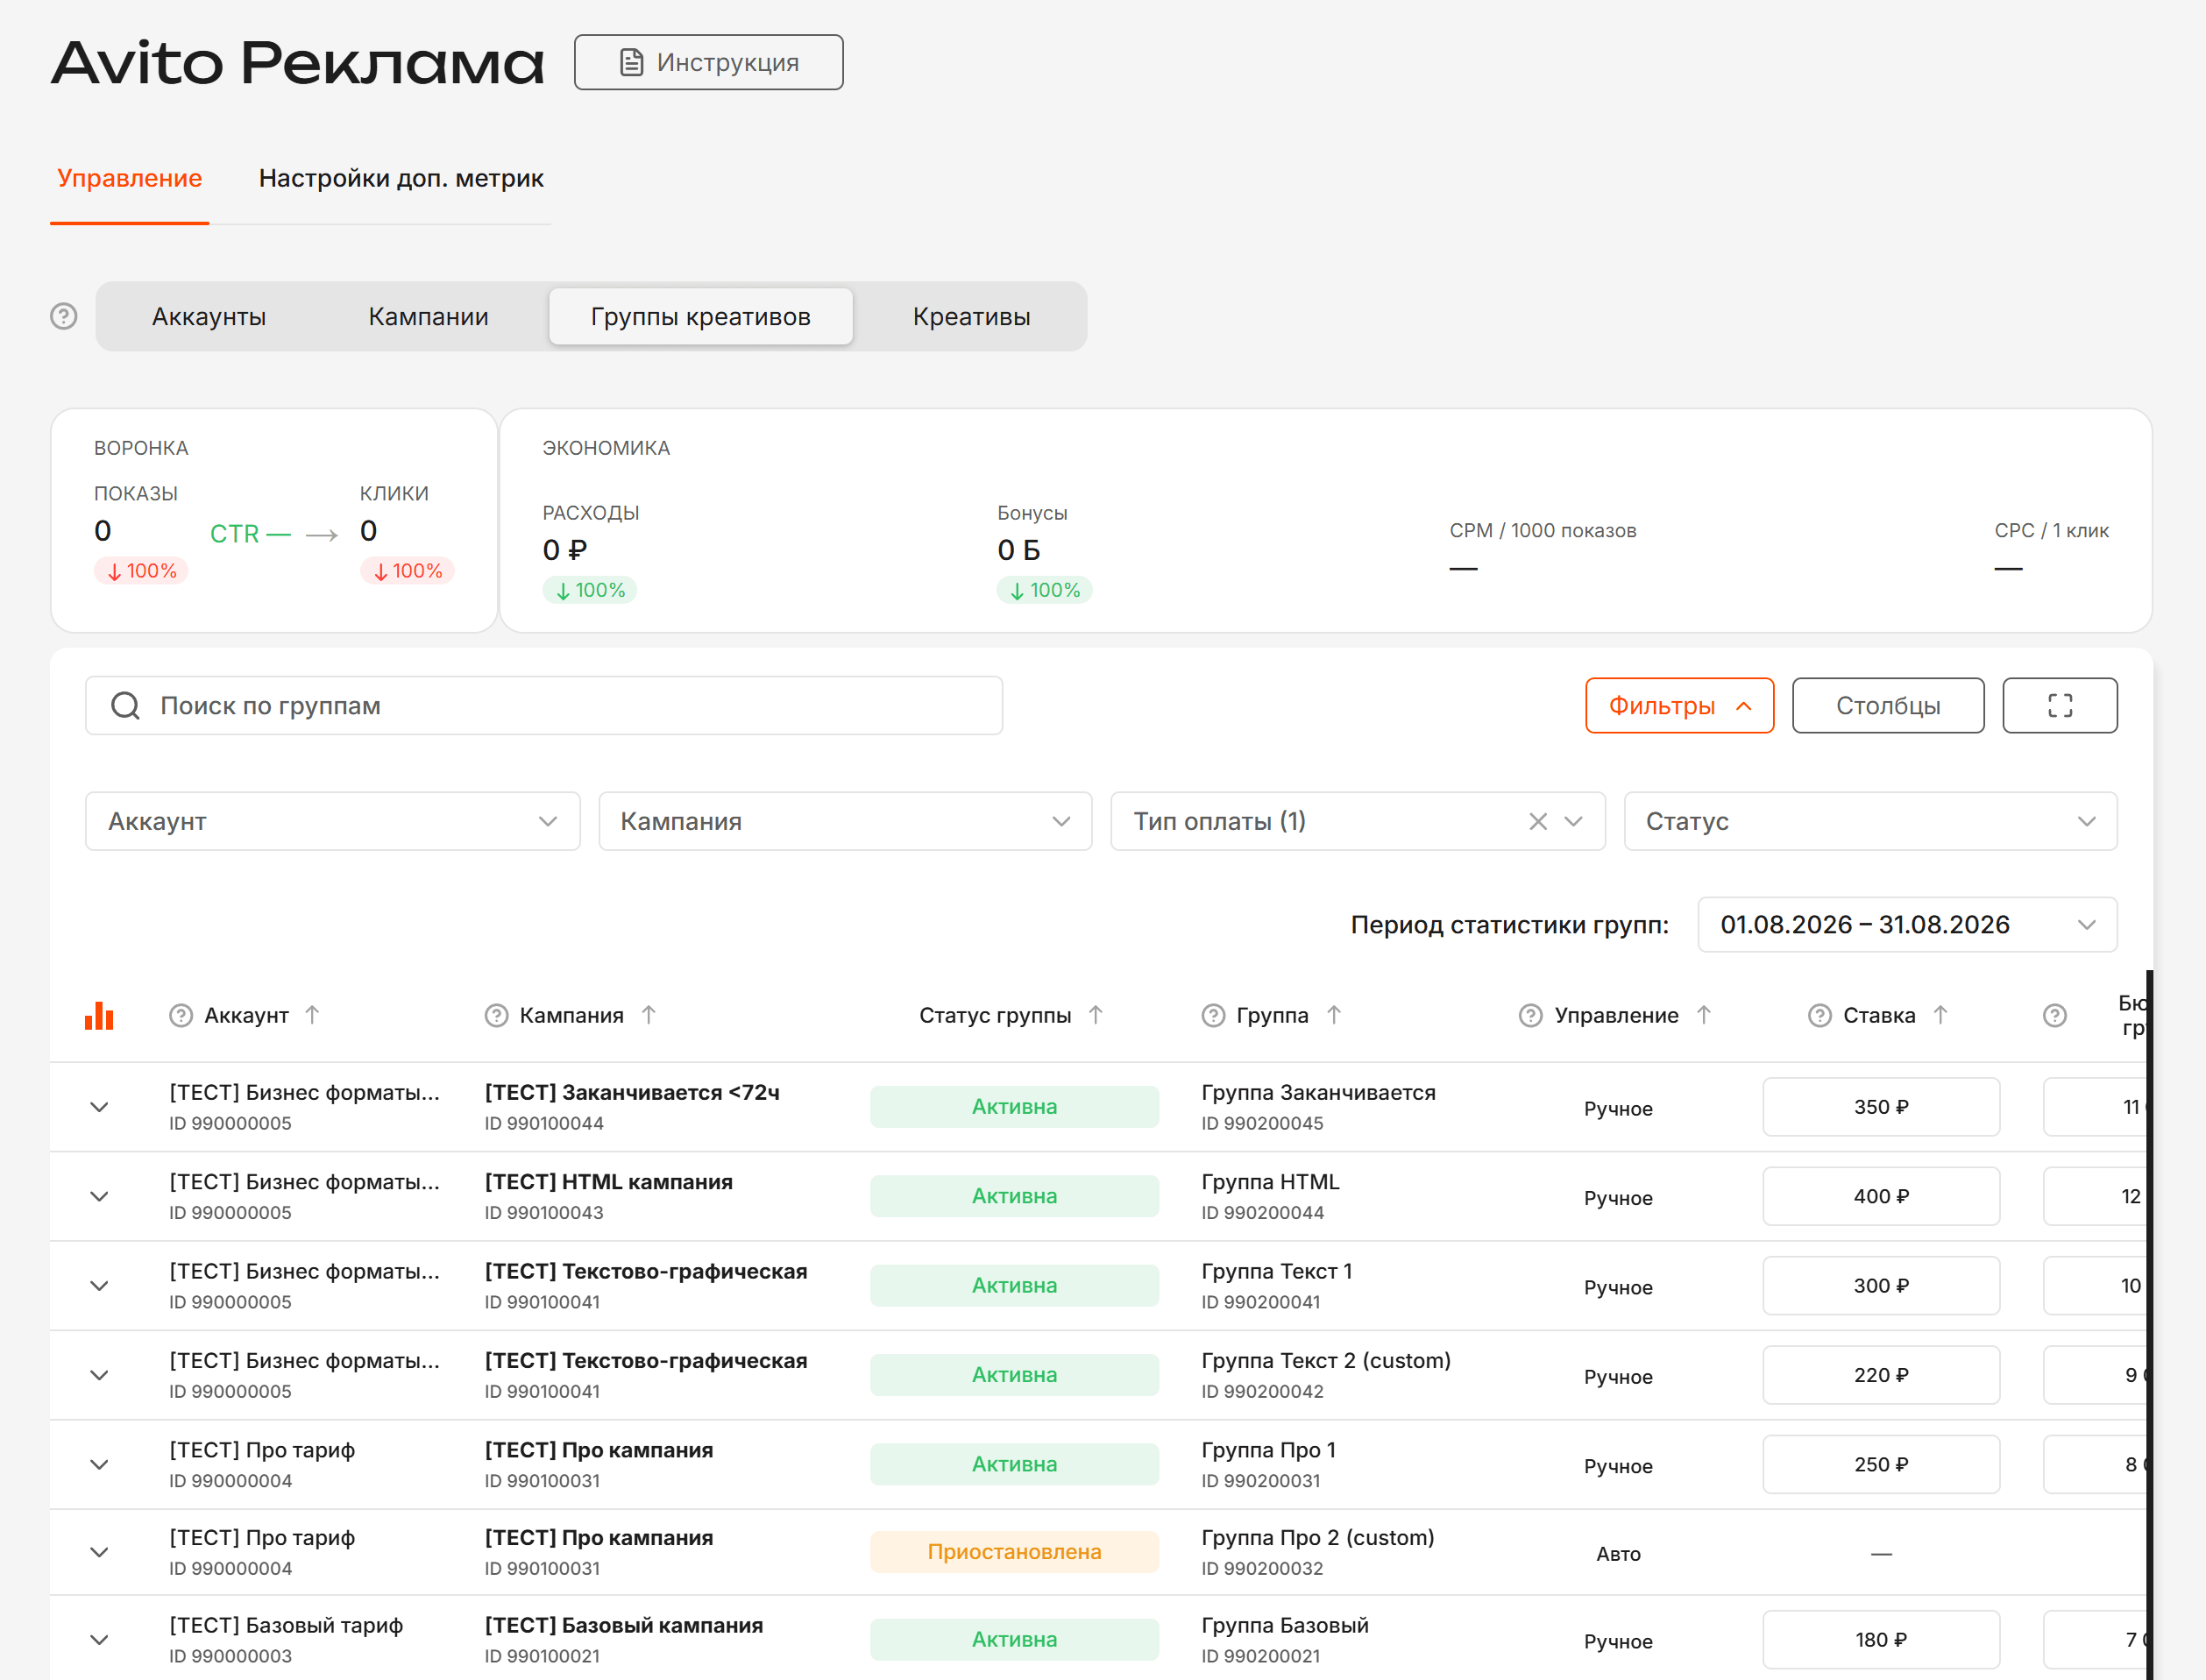Open the Статус filter dropdown
Screen dimensions: 2206x1680
click(x=1870, y=822)
